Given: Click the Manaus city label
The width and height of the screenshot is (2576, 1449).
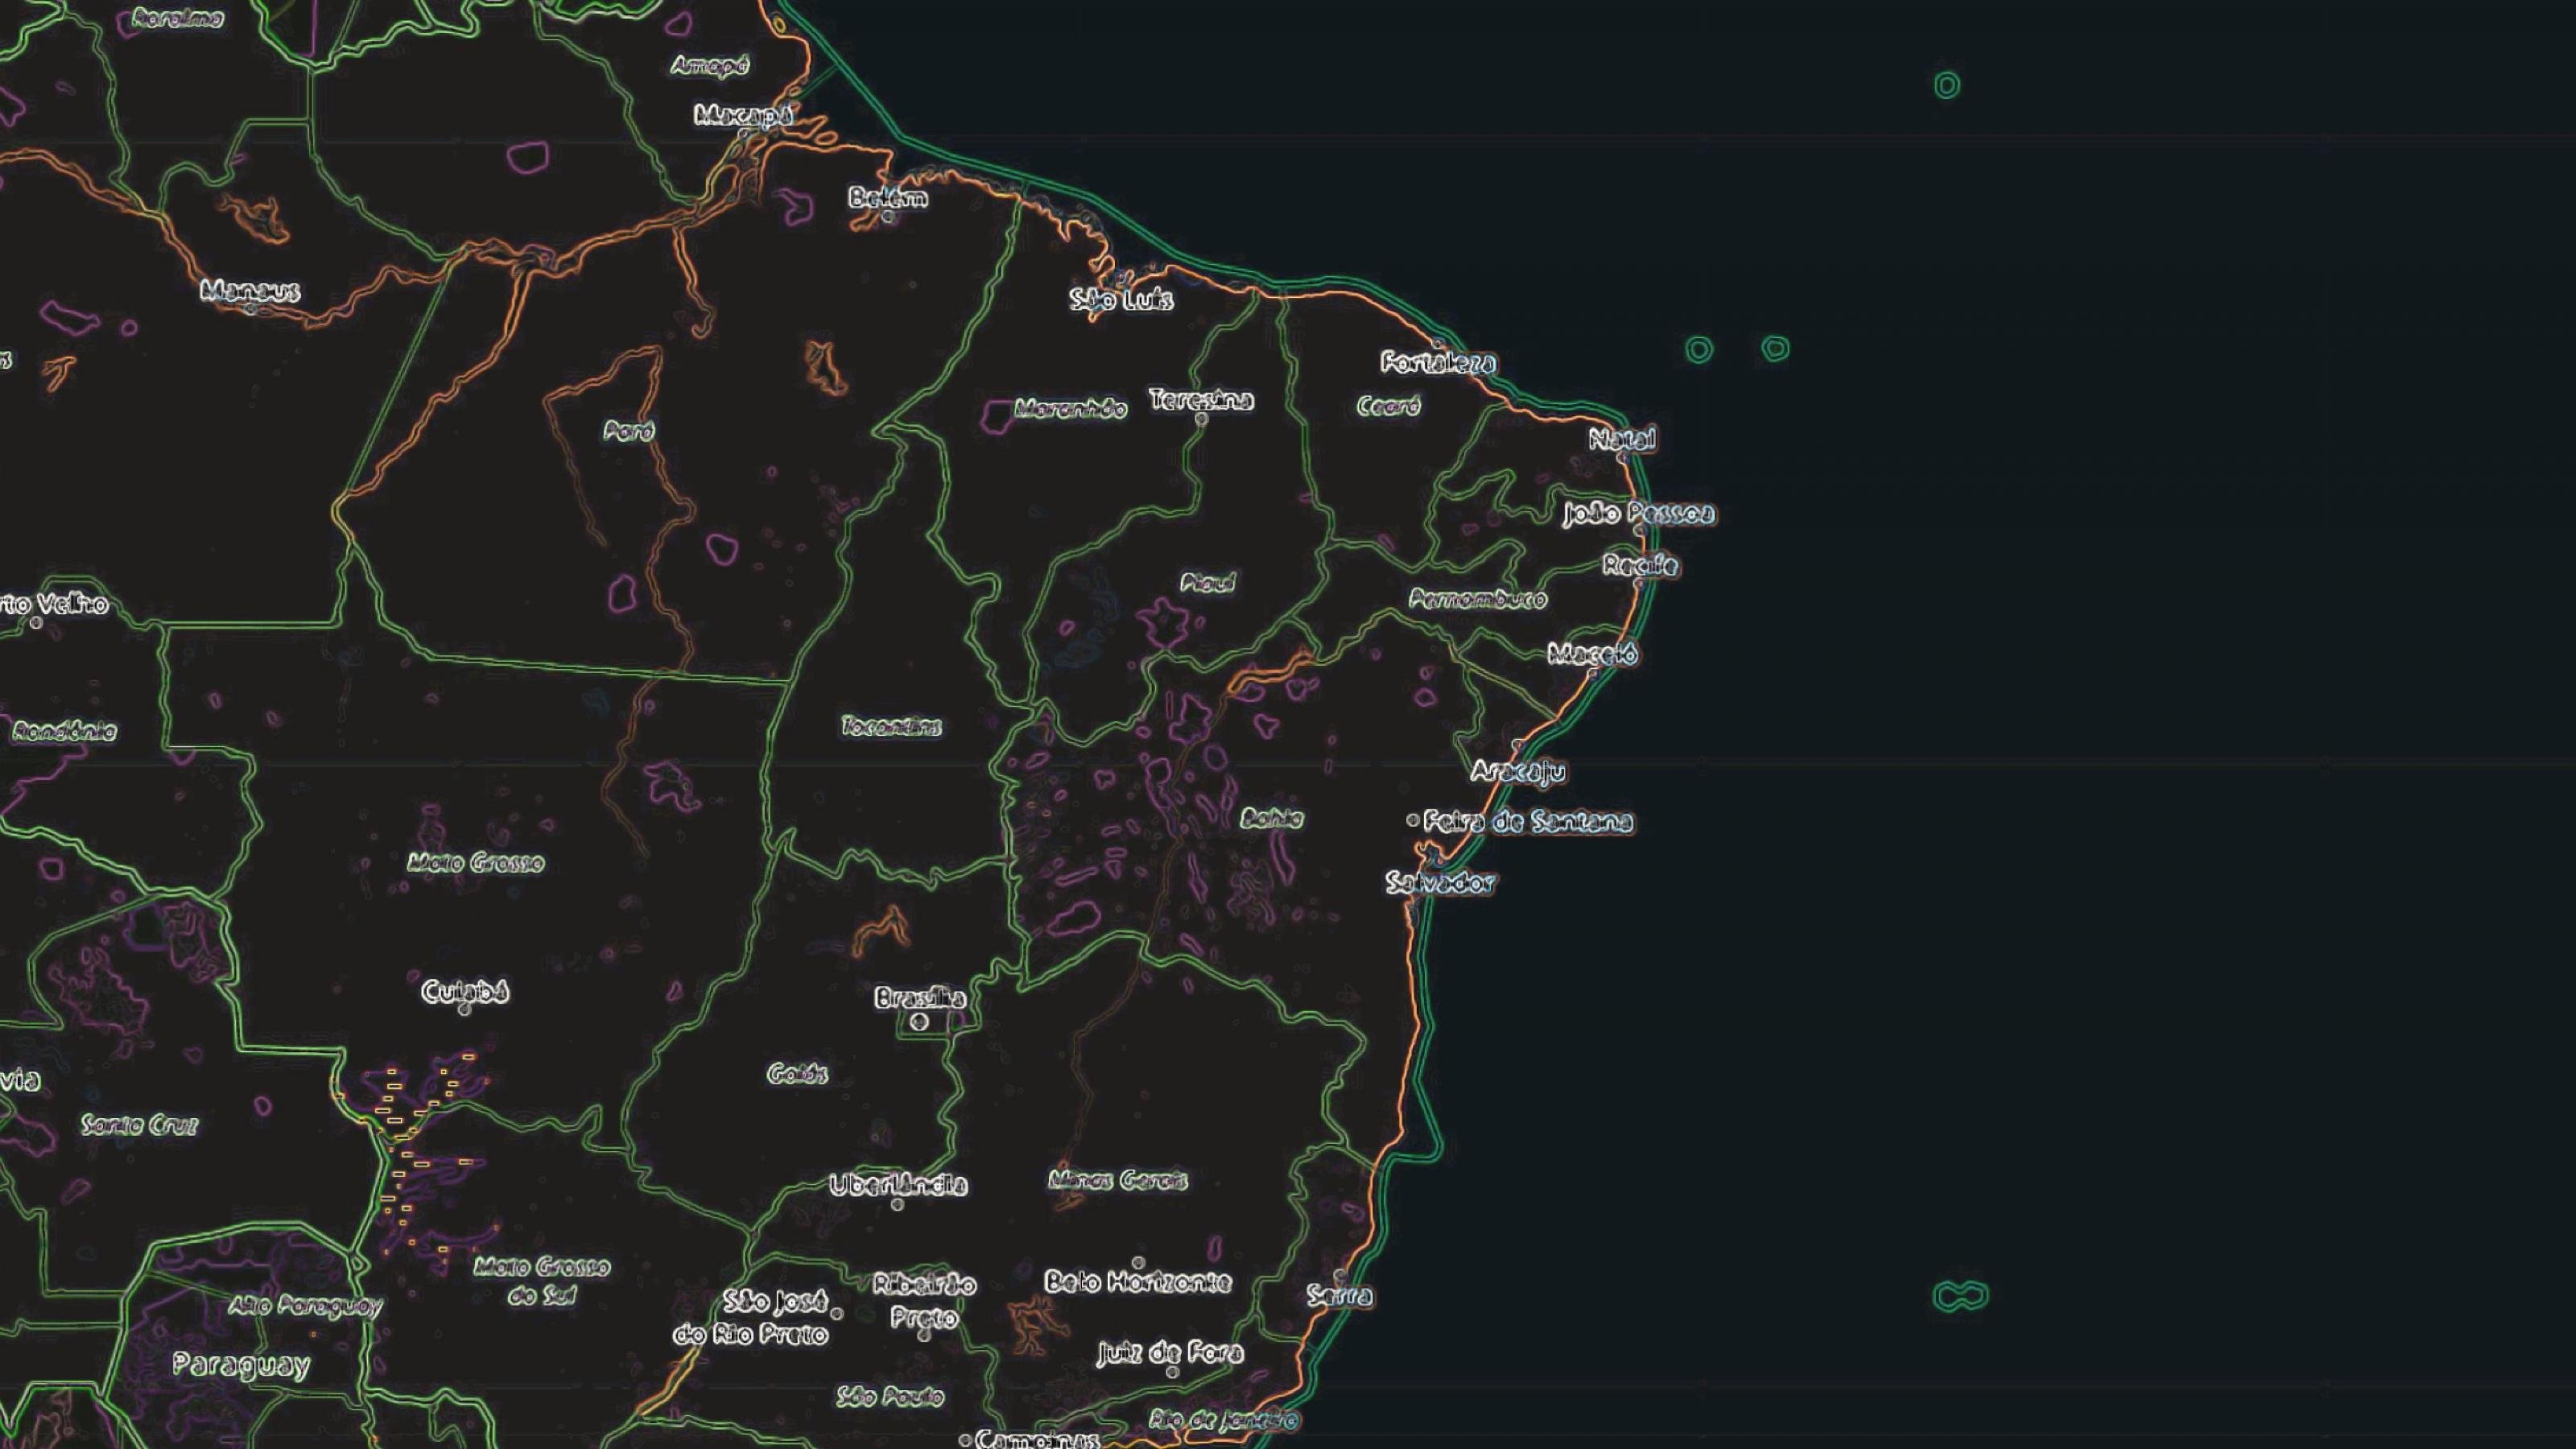Looking at the screenshot, I should [250, 291].
